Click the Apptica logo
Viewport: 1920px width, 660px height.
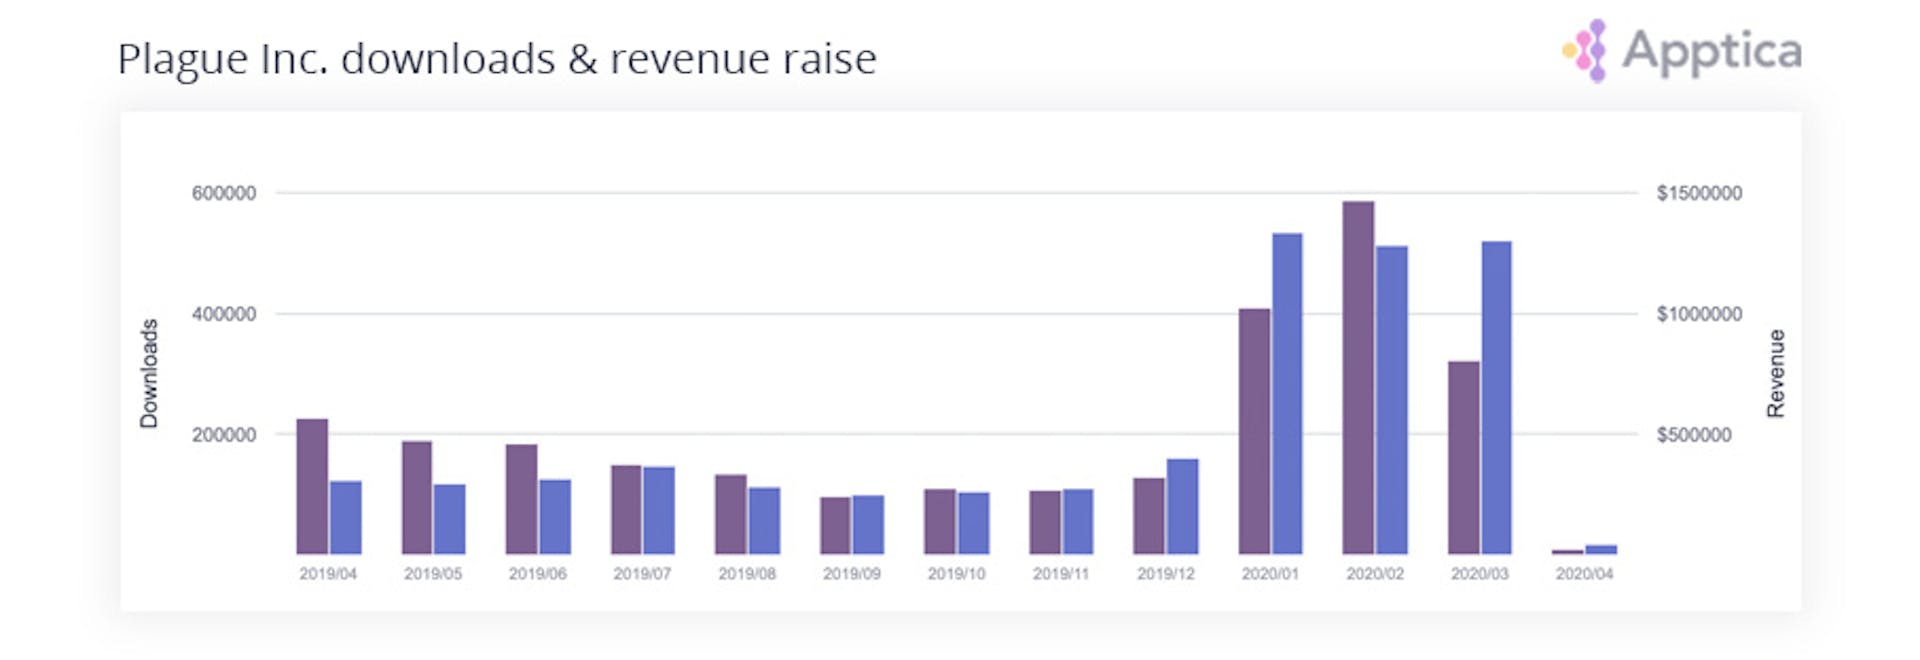coord(1683,50)
